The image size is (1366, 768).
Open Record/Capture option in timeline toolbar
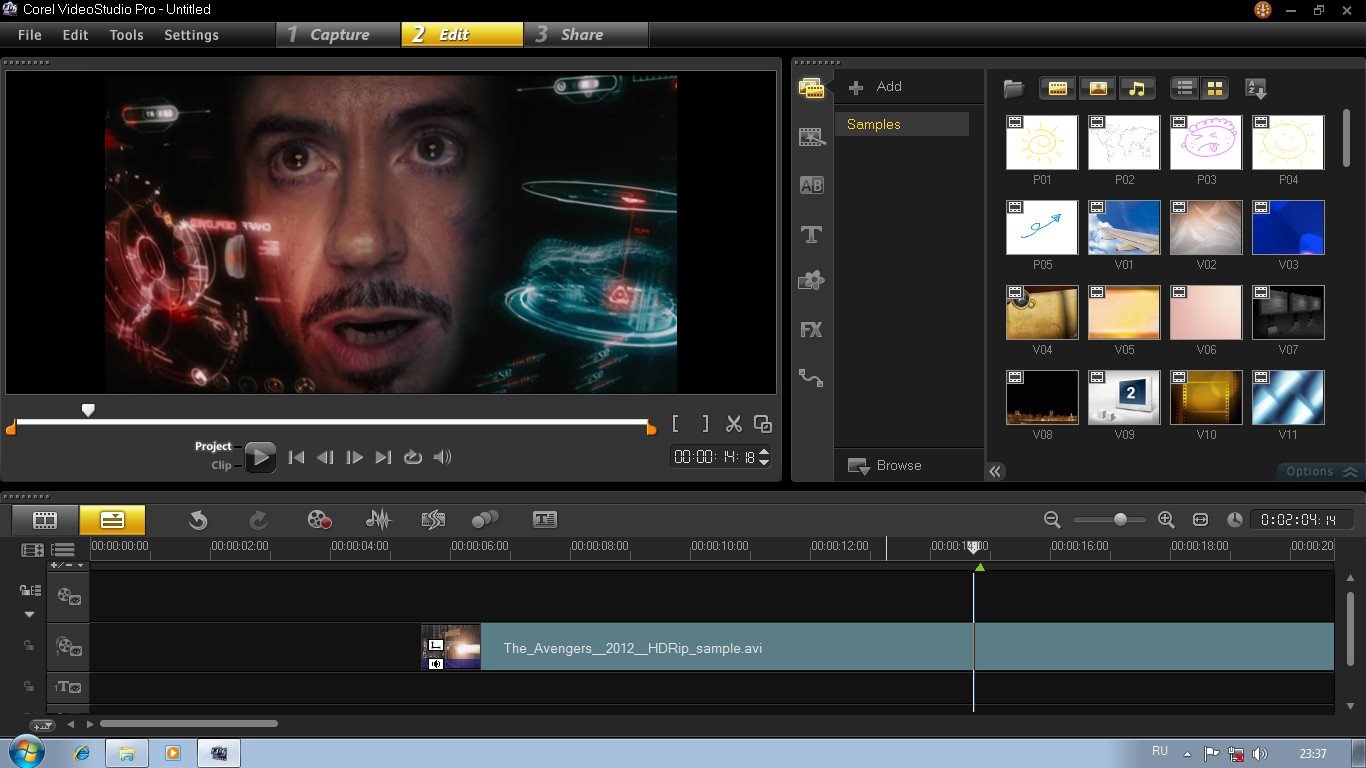coord(319,519)
